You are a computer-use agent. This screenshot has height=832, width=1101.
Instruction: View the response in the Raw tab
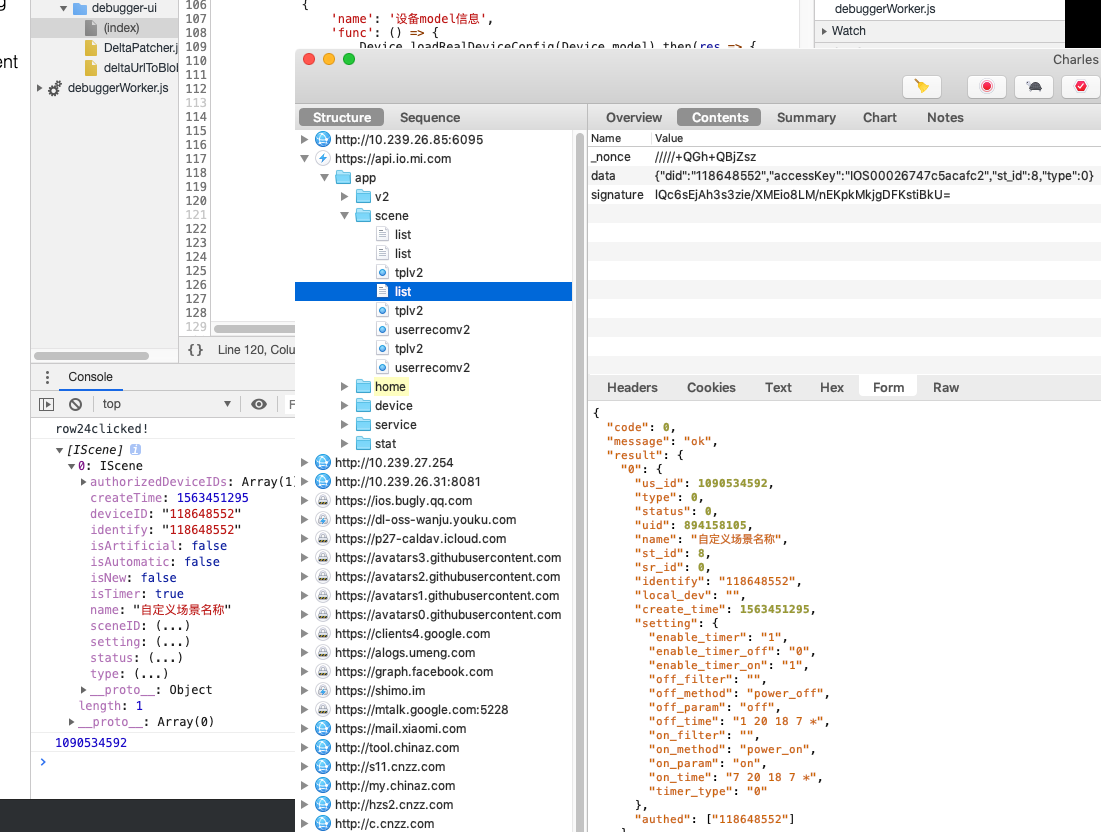(x=945, y=387)
